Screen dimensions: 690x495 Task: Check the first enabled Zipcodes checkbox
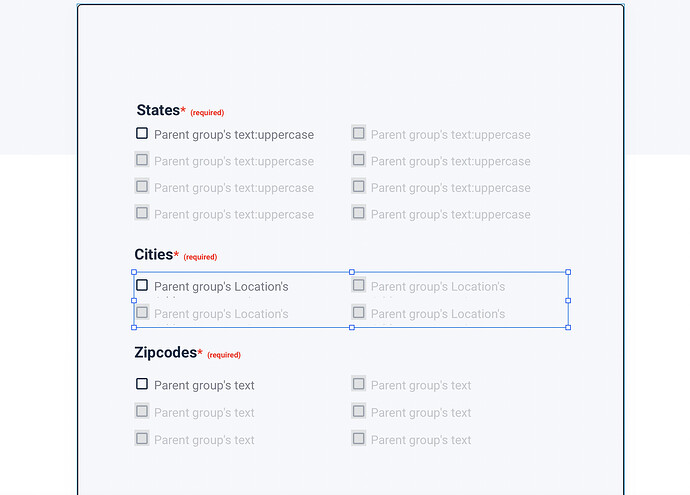point(142,384)
